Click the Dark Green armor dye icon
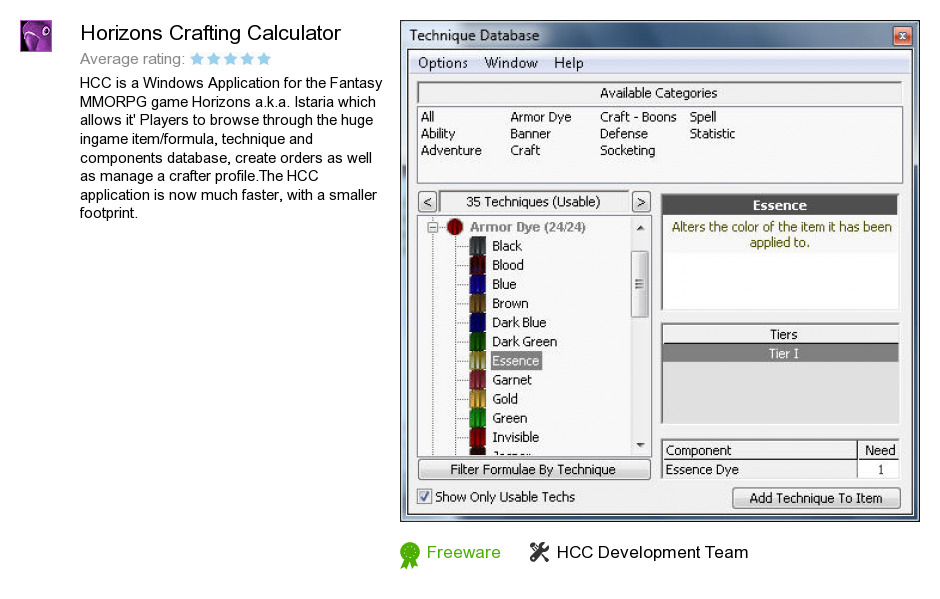 coord(477,342)
